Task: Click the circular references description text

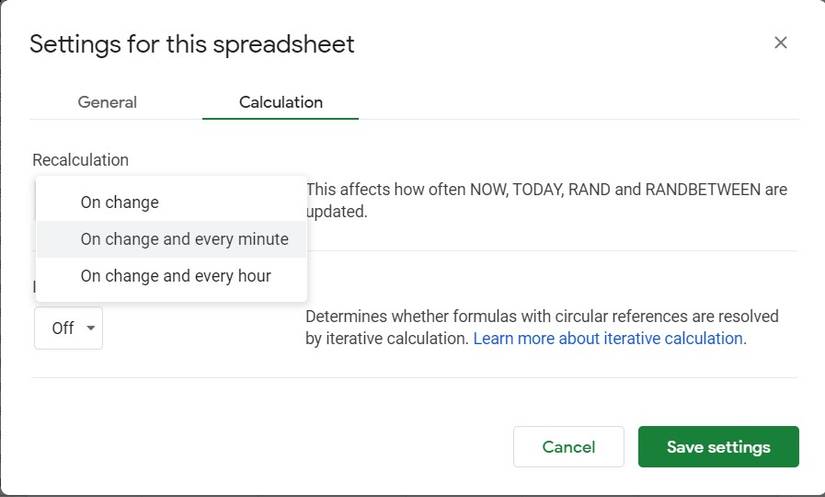Action: [541, 316]
